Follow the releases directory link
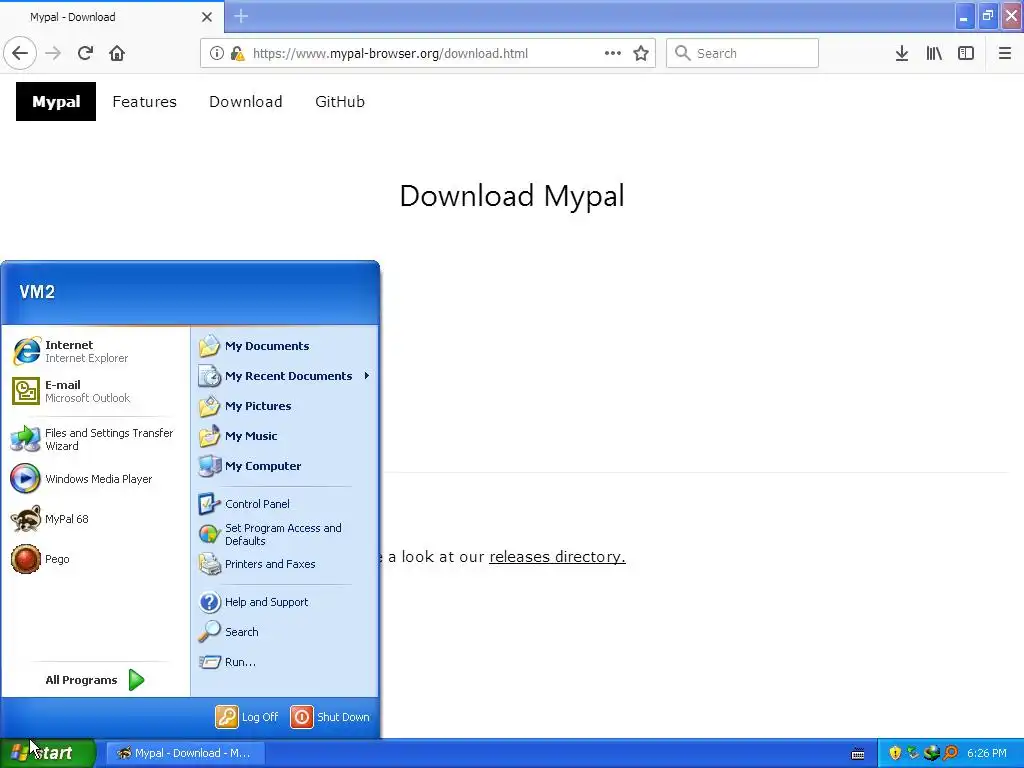 click(x=557, y=556)
